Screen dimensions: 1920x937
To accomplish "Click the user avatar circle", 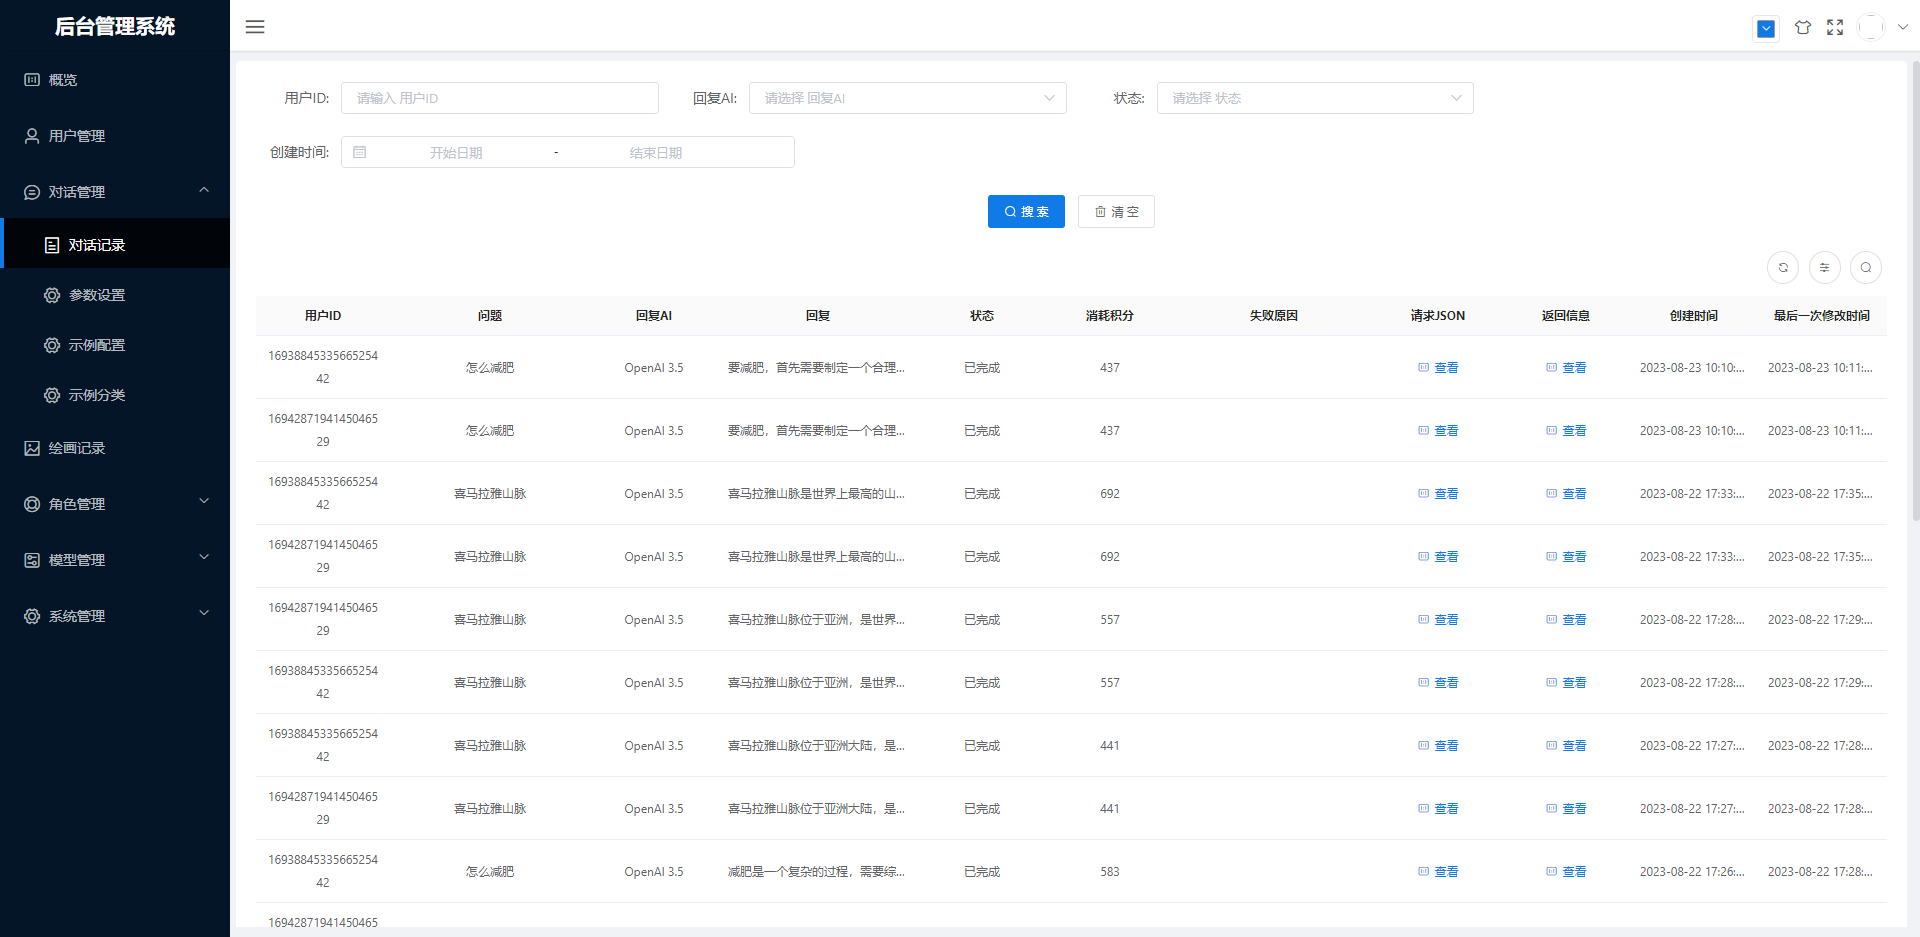I will [1871, 28].
